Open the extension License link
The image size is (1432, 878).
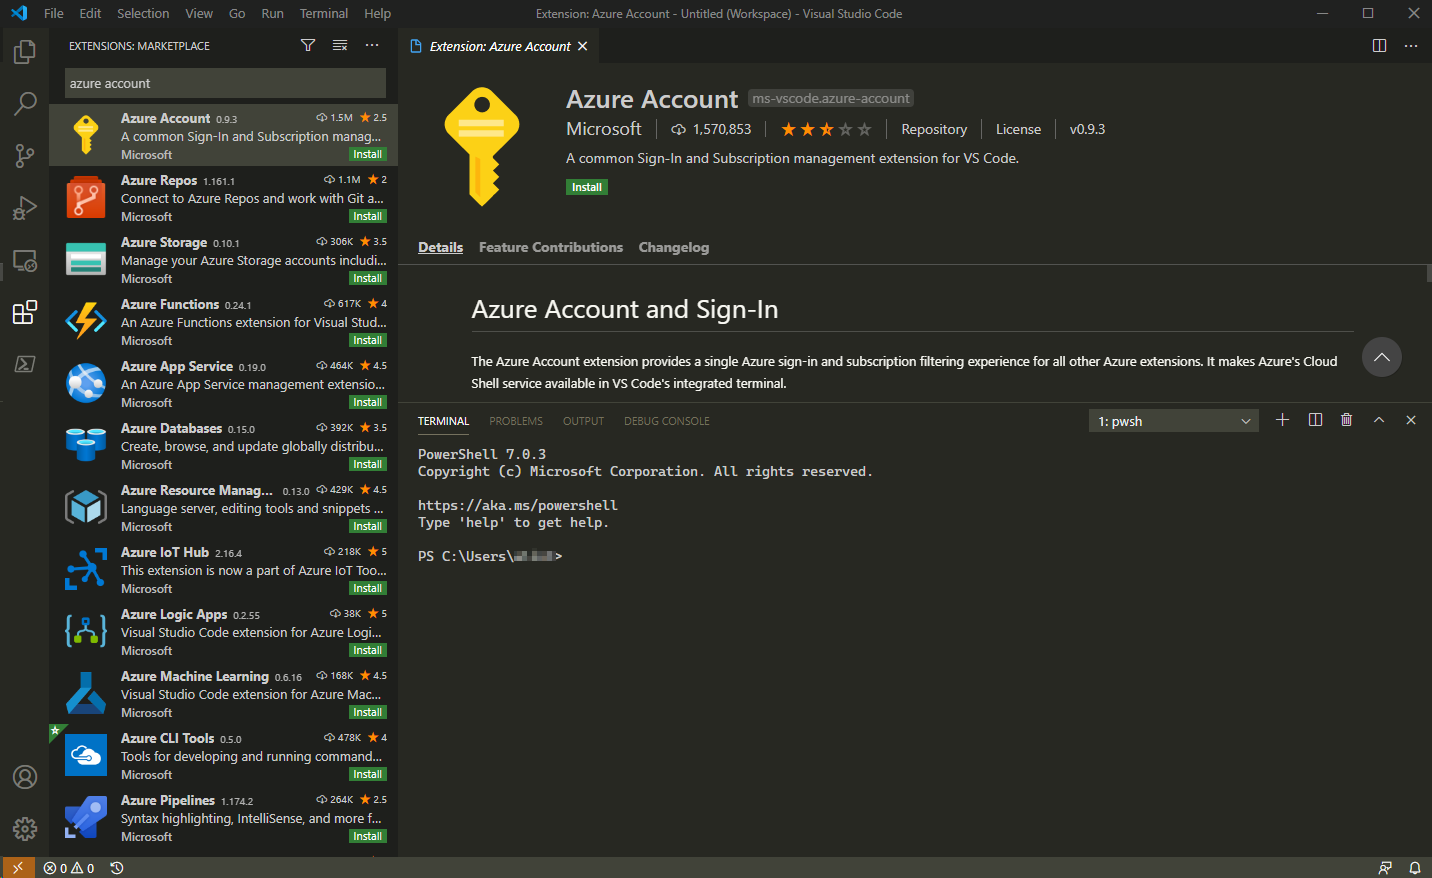pyautogui.click(x=1018, y=129)
